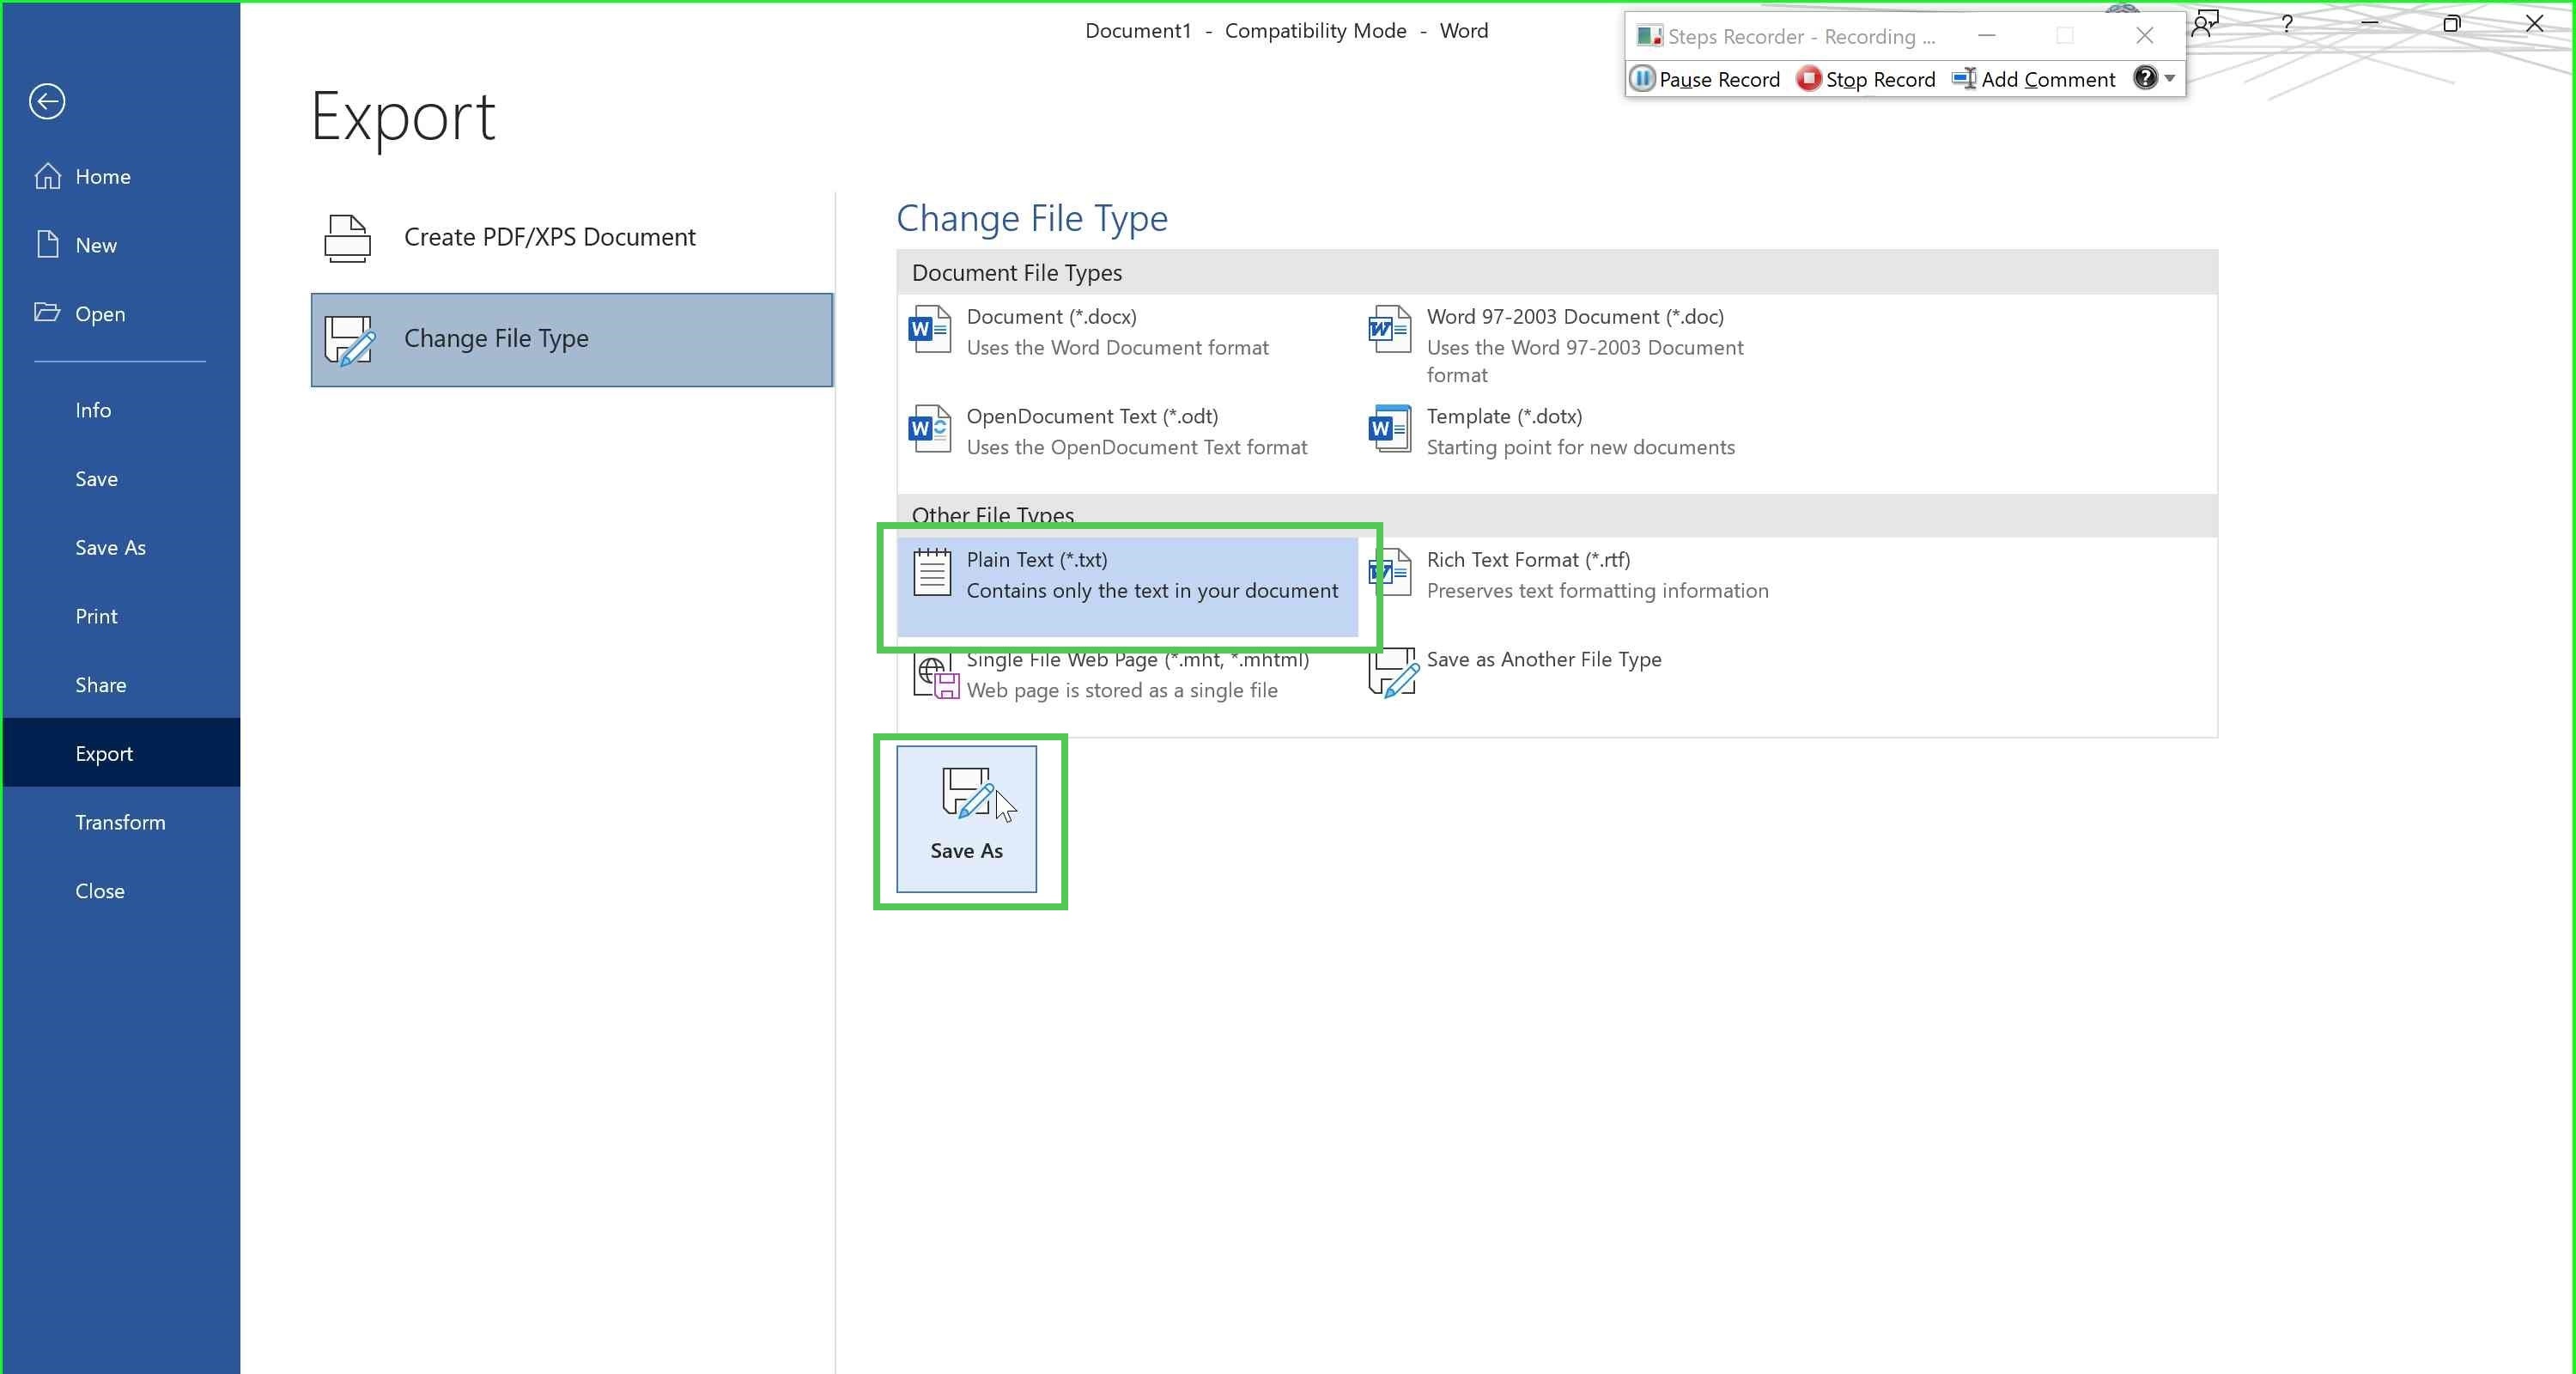Click the Word help question mark
The height and width of the screenshot is (1374, 2576).
[x=2287, y=24]
